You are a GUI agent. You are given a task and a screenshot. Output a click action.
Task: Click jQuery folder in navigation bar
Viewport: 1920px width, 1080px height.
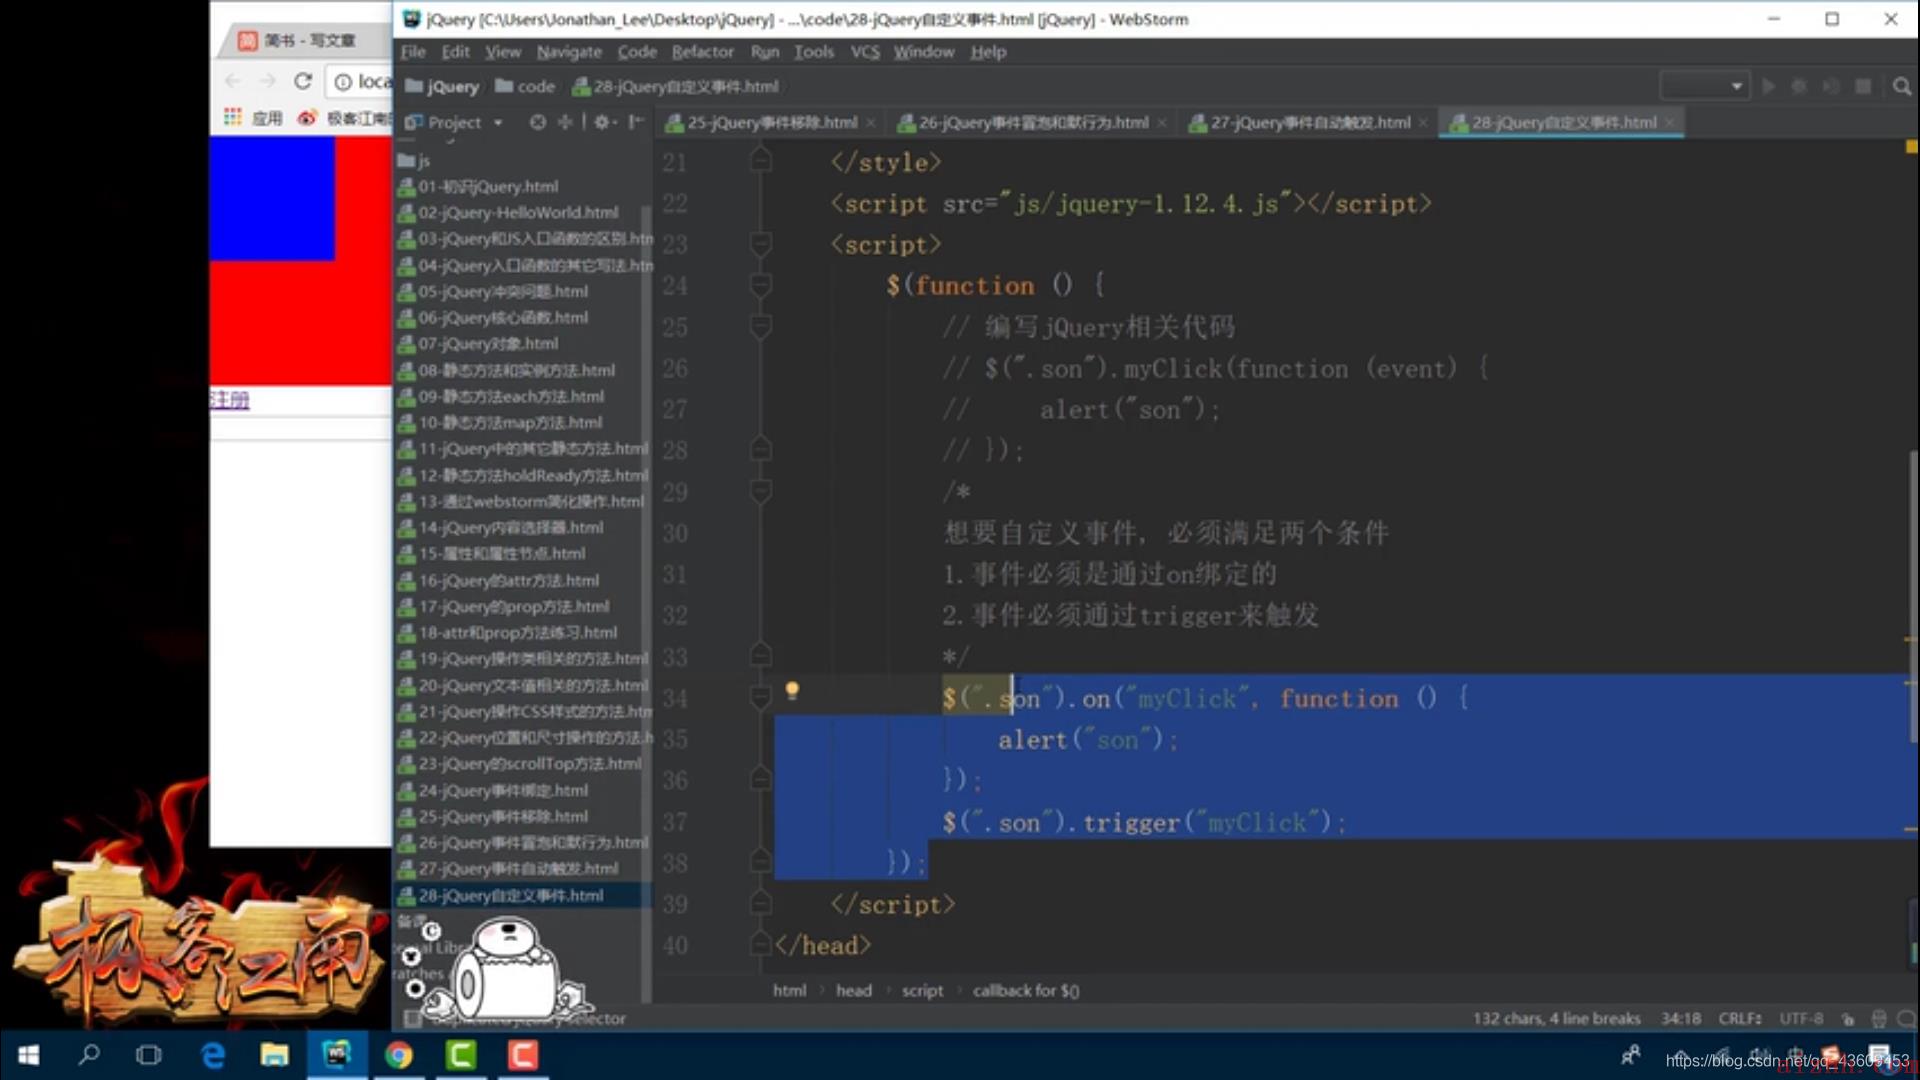coord(442,87)
